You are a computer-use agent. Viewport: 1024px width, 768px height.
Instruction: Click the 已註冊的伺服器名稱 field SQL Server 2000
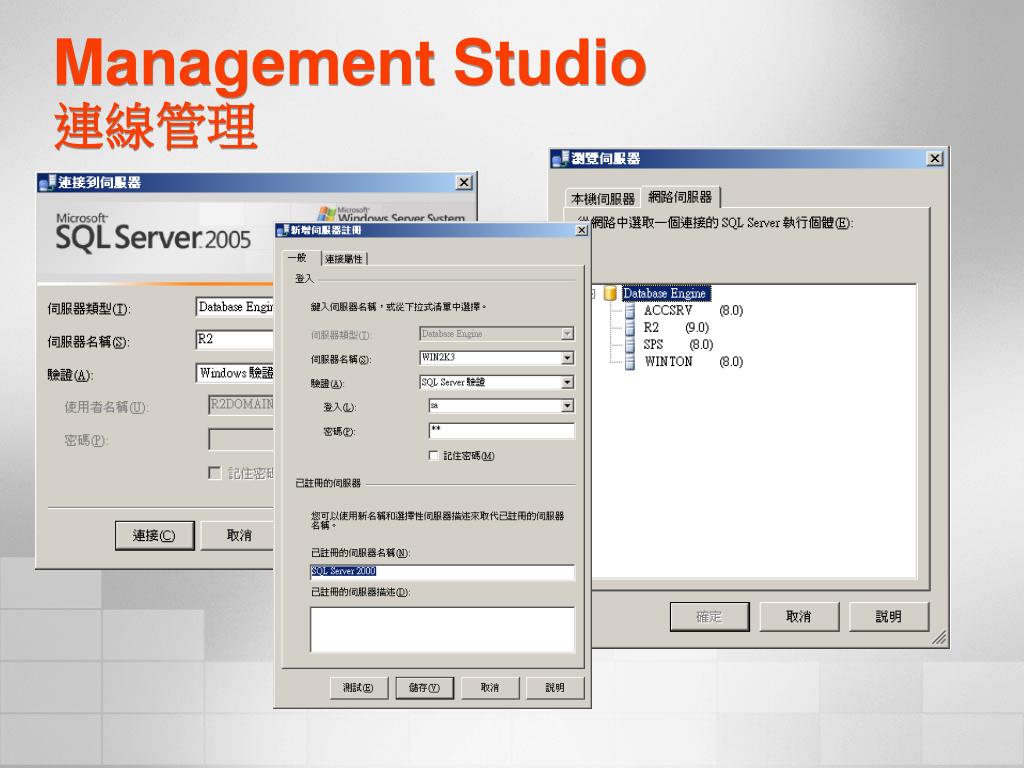[x=442, y=571]
